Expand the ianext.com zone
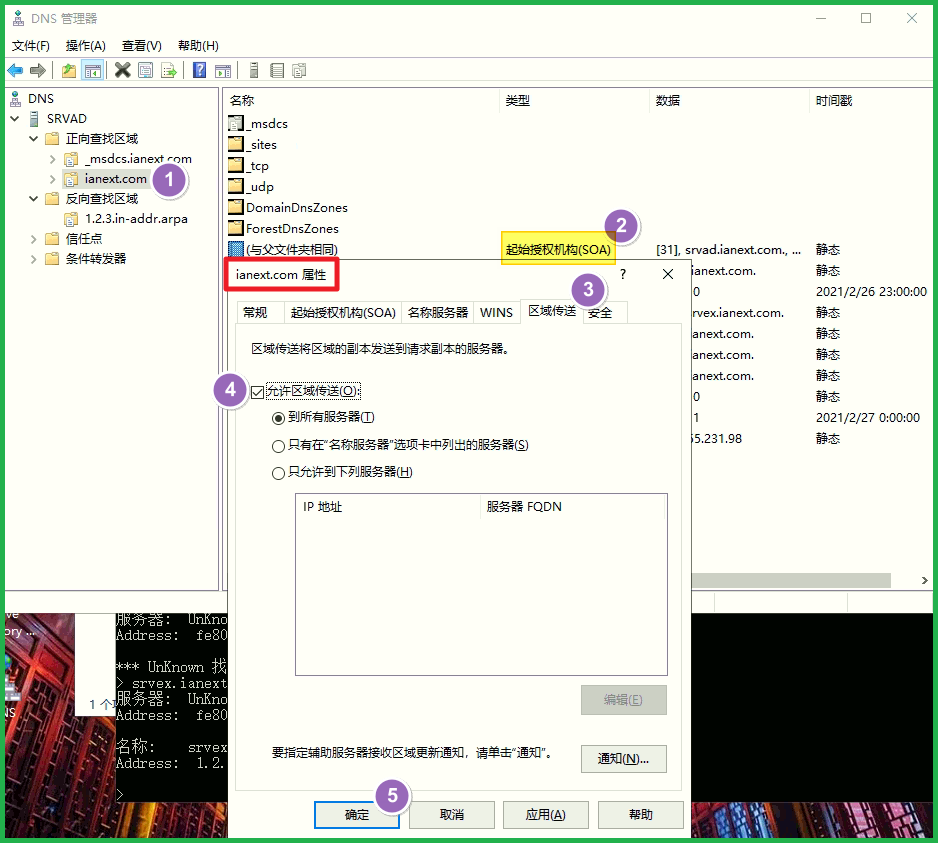The image size is (938, 843). click(53, 179)
